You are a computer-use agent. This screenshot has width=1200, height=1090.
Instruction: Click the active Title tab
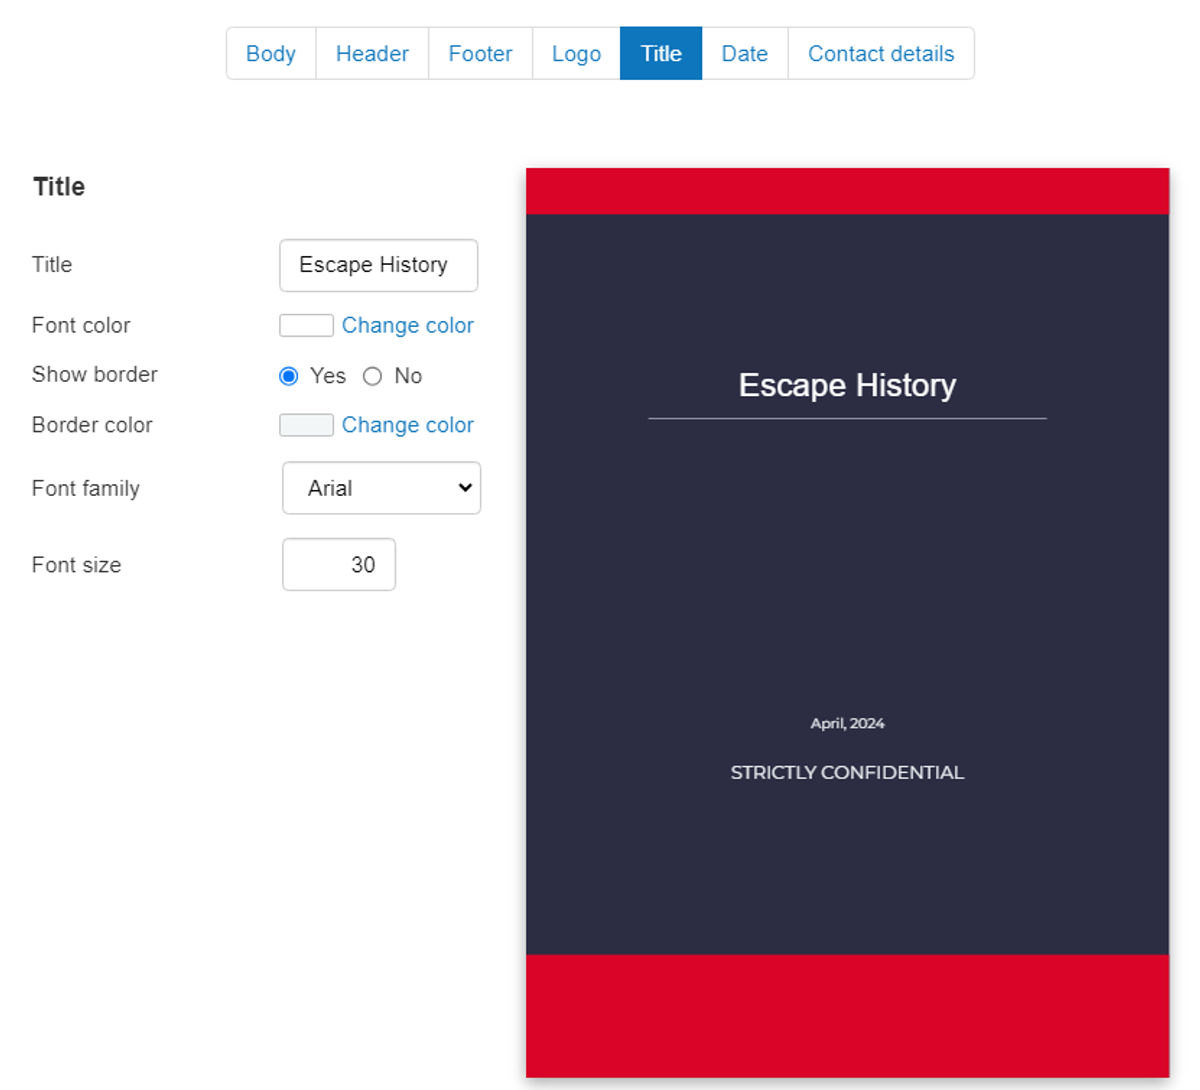coord(661,54)
